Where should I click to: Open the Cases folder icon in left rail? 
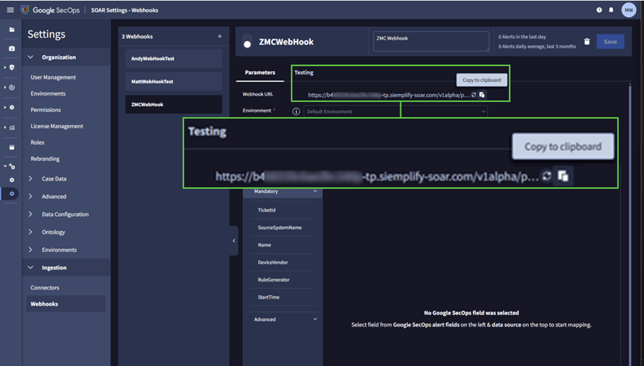(12, 30)
